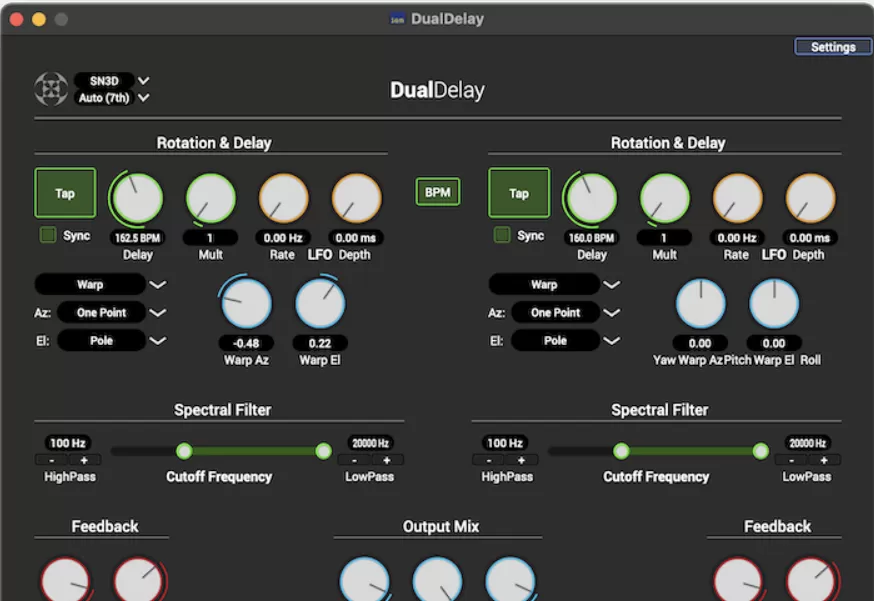Enable the right Sync checkbox
This screenshot has width=874, height=601.
[x=502, y=235]
